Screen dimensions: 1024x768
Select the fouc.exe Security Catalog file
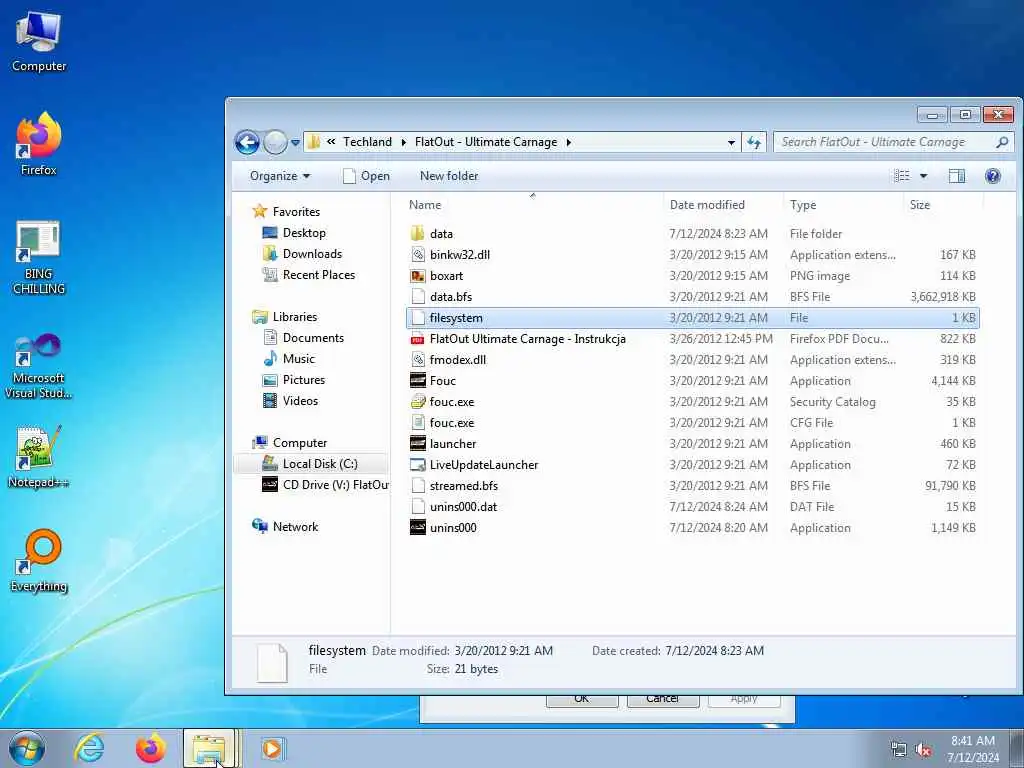click(452, 402)
